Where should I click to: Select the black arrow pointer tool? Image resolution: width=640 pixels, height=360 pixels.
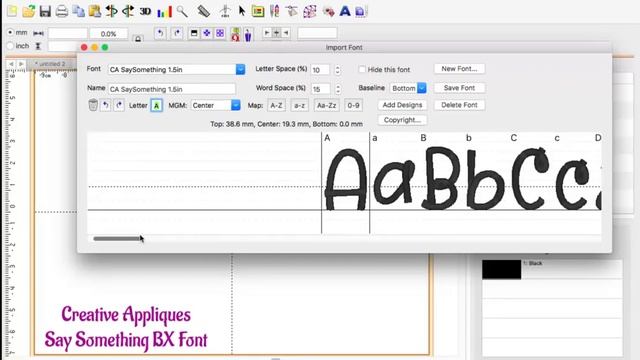point(242,11)
